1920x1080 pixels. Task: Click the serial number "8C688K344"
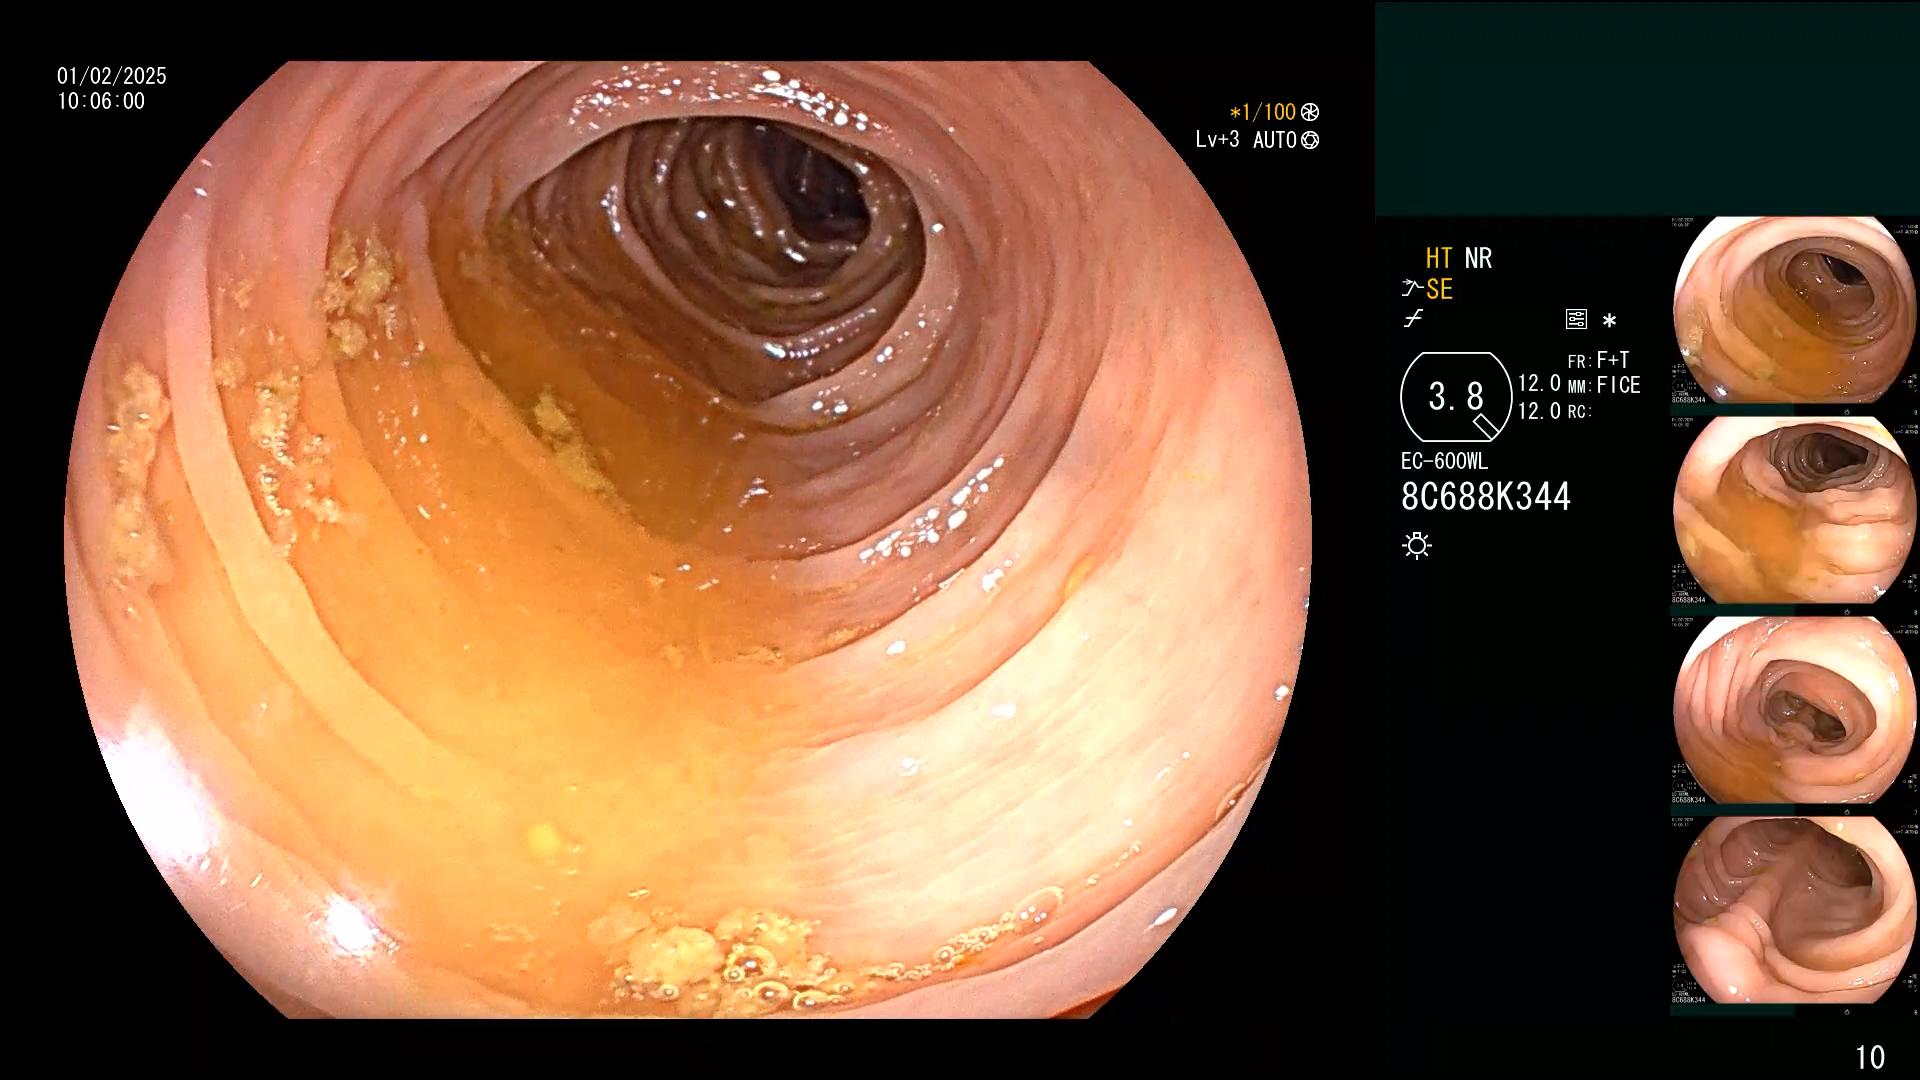coord(1486,497)
